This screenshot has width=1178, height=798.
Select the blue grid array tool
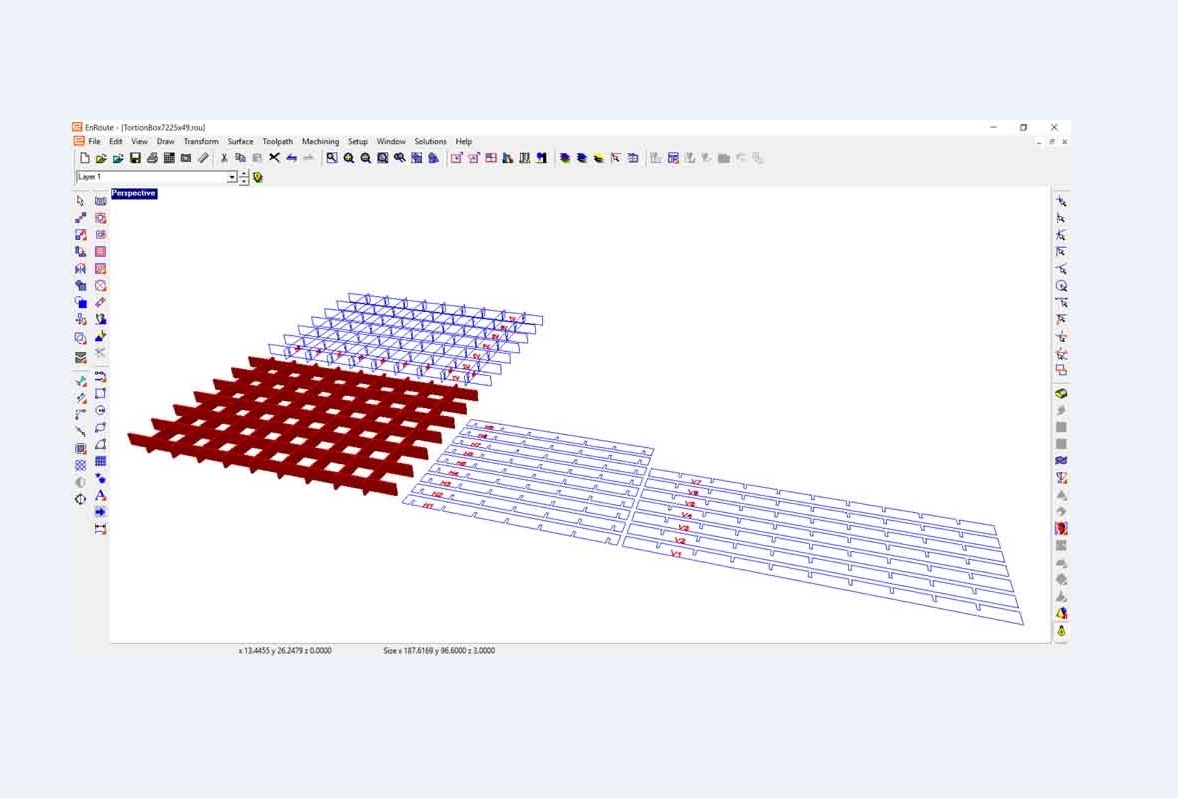[x=100, y=461]
